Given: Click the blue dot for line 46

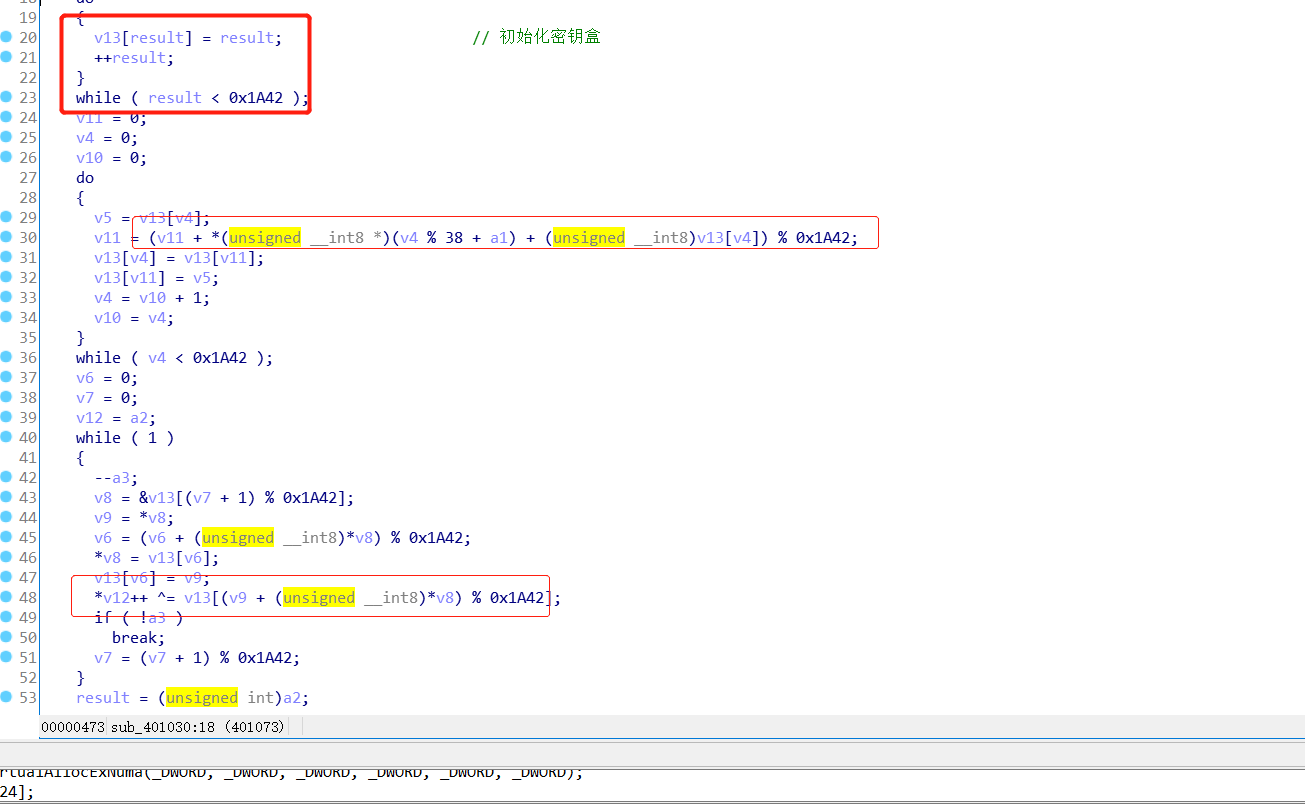Looking at the screenshot, I should pos(6,557).
